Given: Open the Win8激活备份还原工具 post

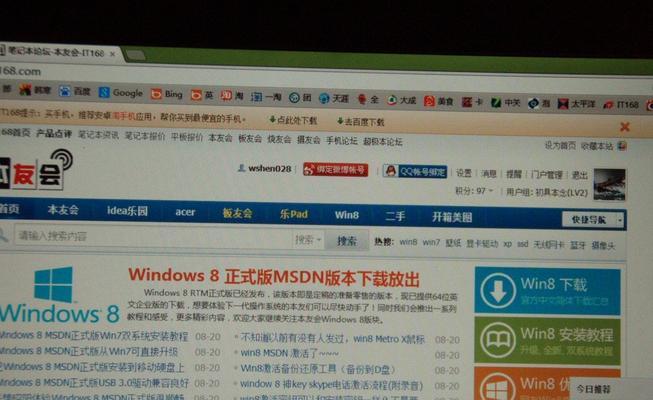Looking at the screenshot, I should pos(318,369).
